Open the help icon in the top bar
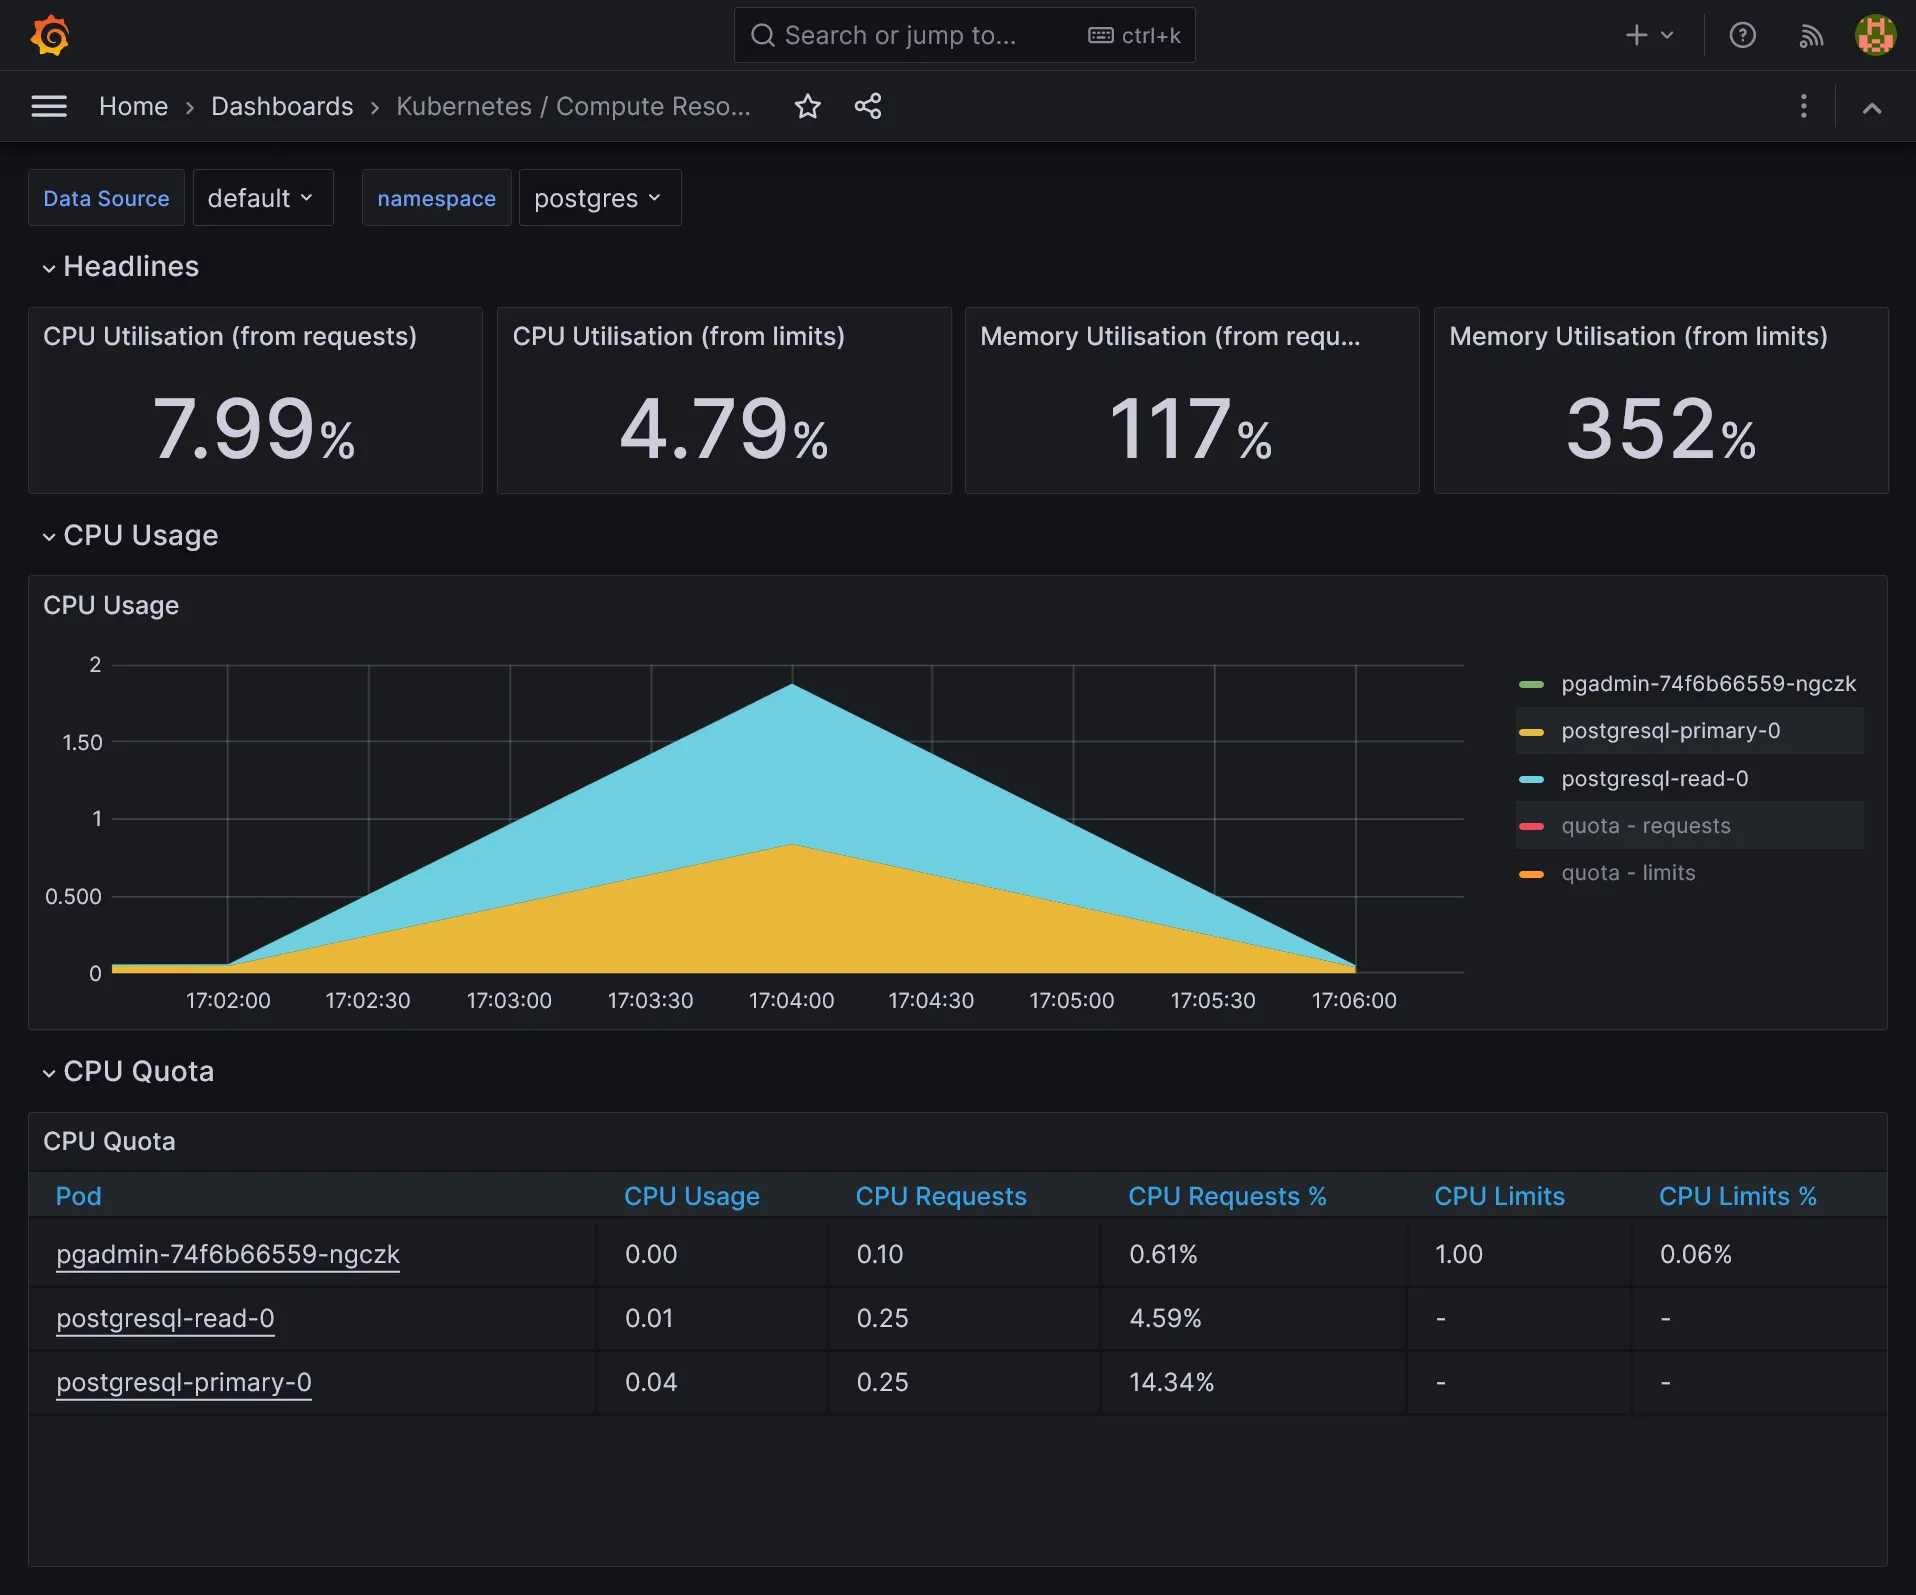Viewport: 1916px width, 1595px height. point(1742,35)
